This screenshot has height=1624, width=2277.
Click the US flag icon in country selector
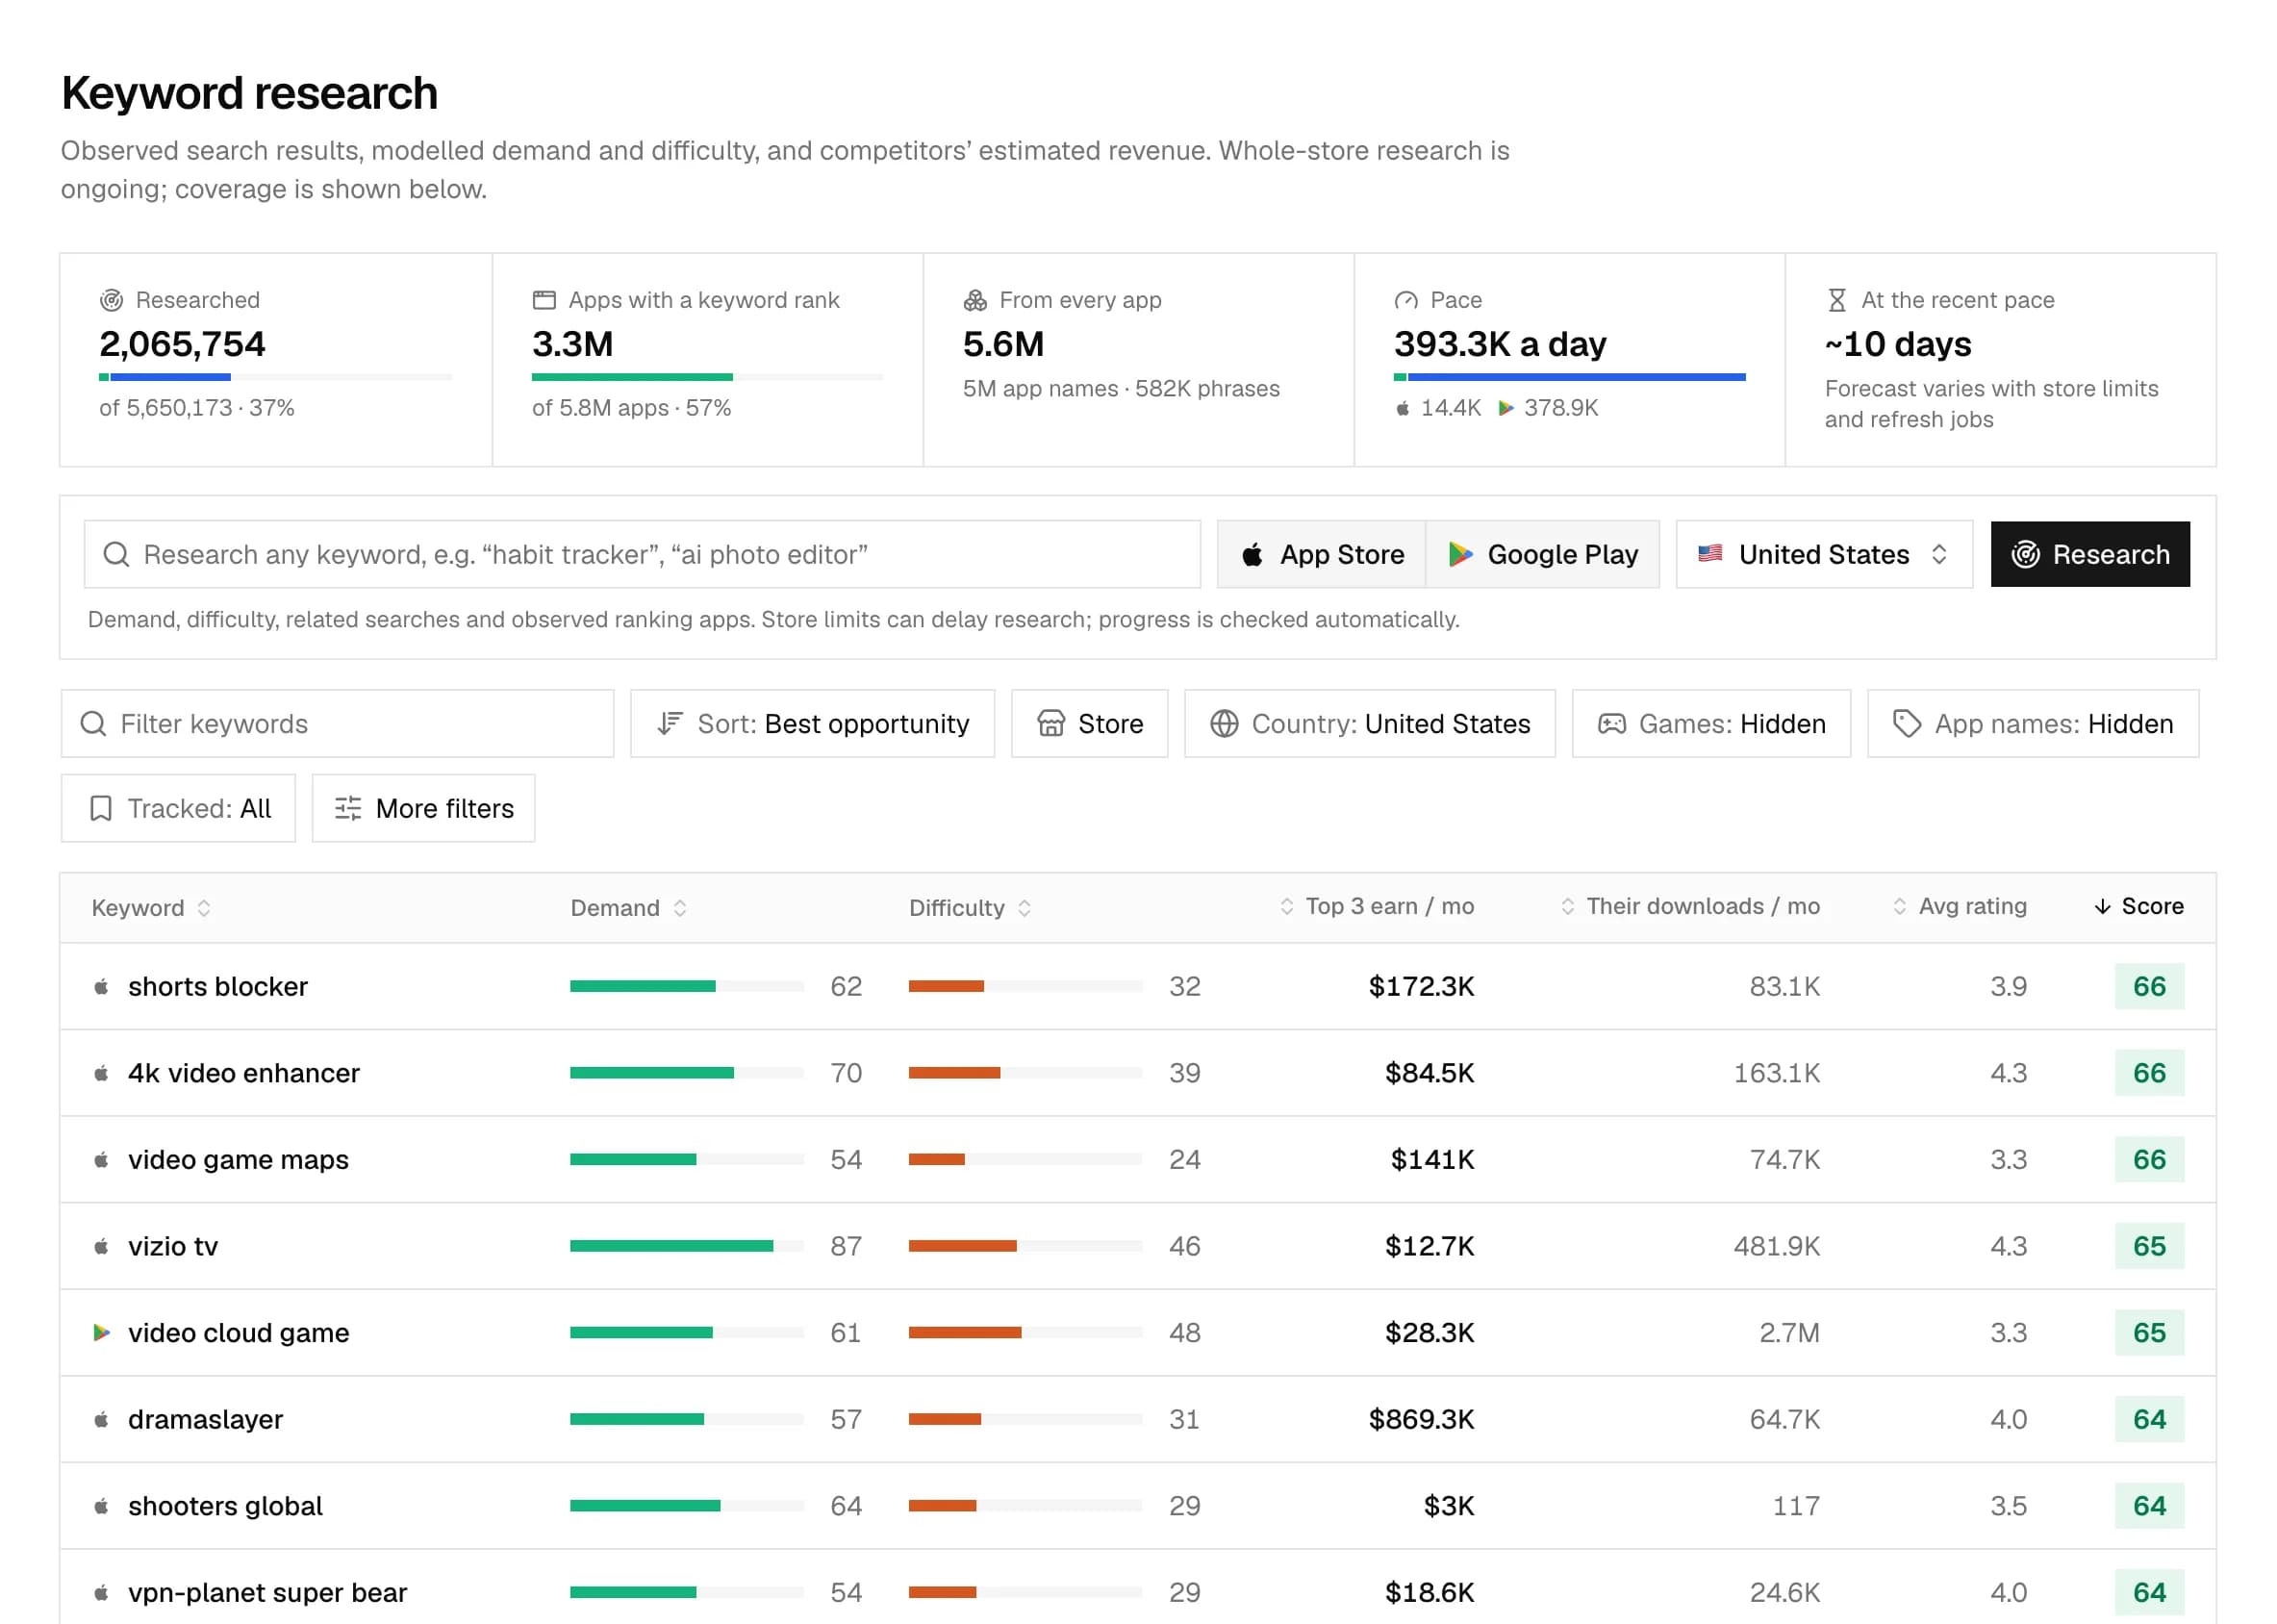point(1710,553)
